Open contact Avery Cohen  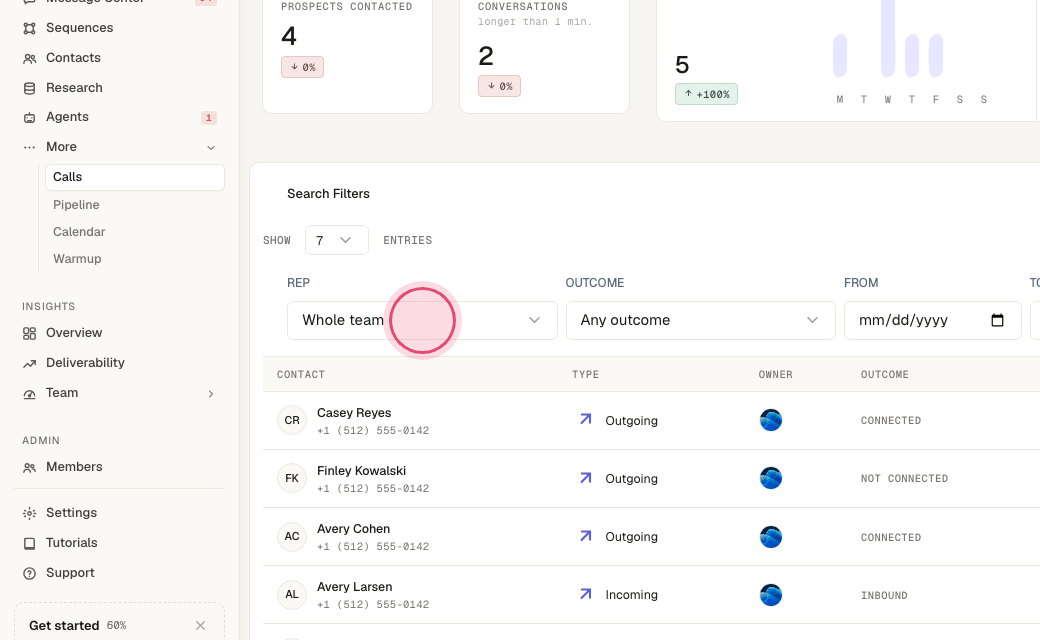(x=354, y=529)
